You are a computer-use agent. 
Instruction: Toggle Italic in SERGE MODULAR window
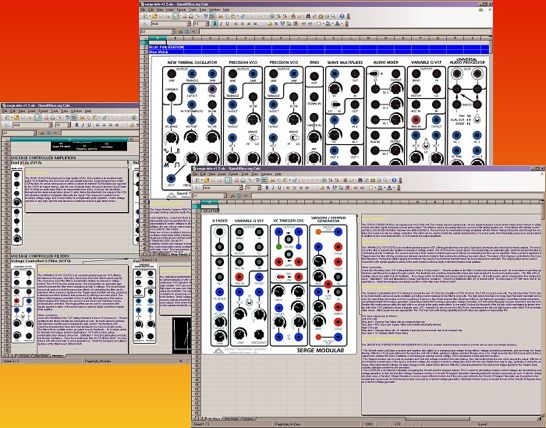tap(273, 188)
